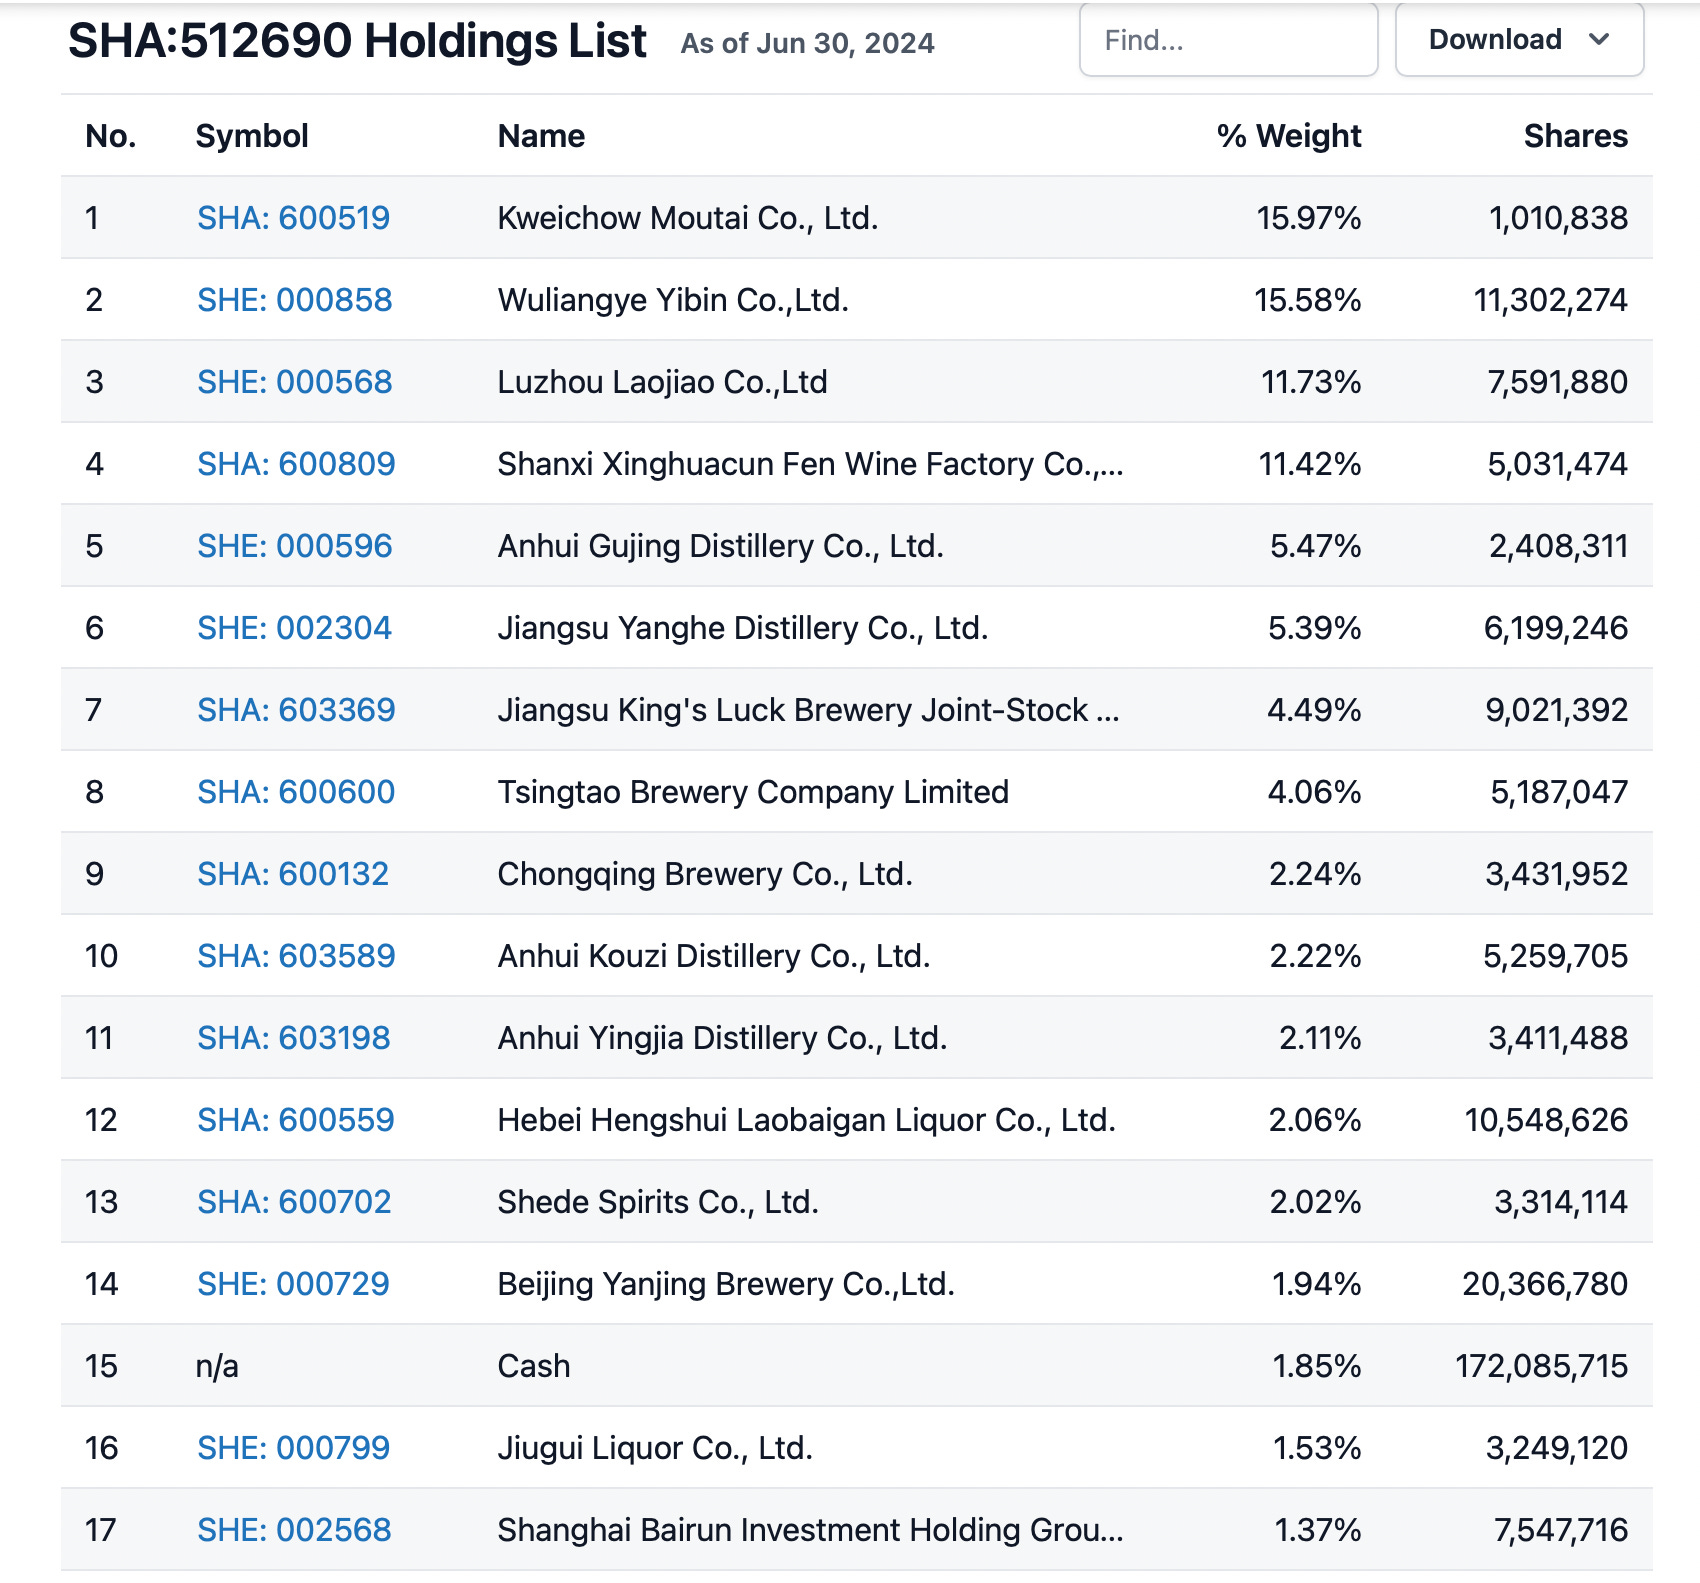Select Kweichow Moutai Co., Ltd. name
The width and height of the screenshot is (1700, 1583).
click(688, 218)
